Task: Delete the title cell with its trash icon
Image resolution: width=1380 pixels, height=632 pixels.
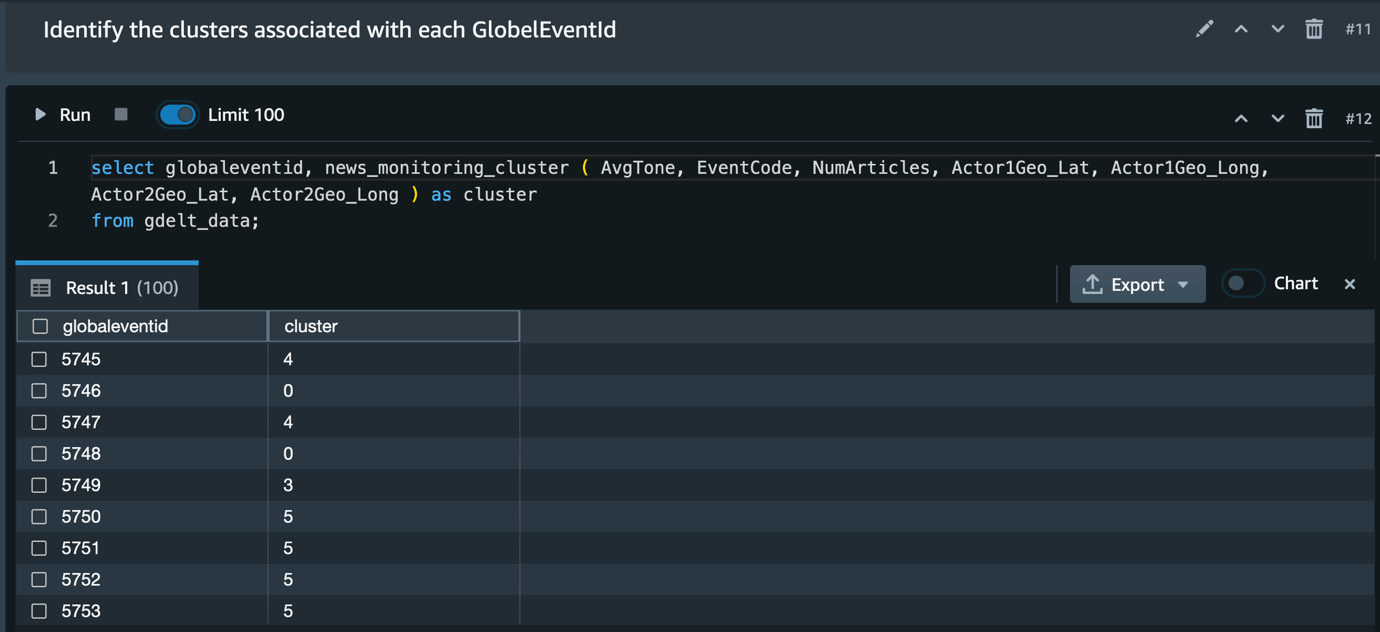Action: tap(1314, 29)
